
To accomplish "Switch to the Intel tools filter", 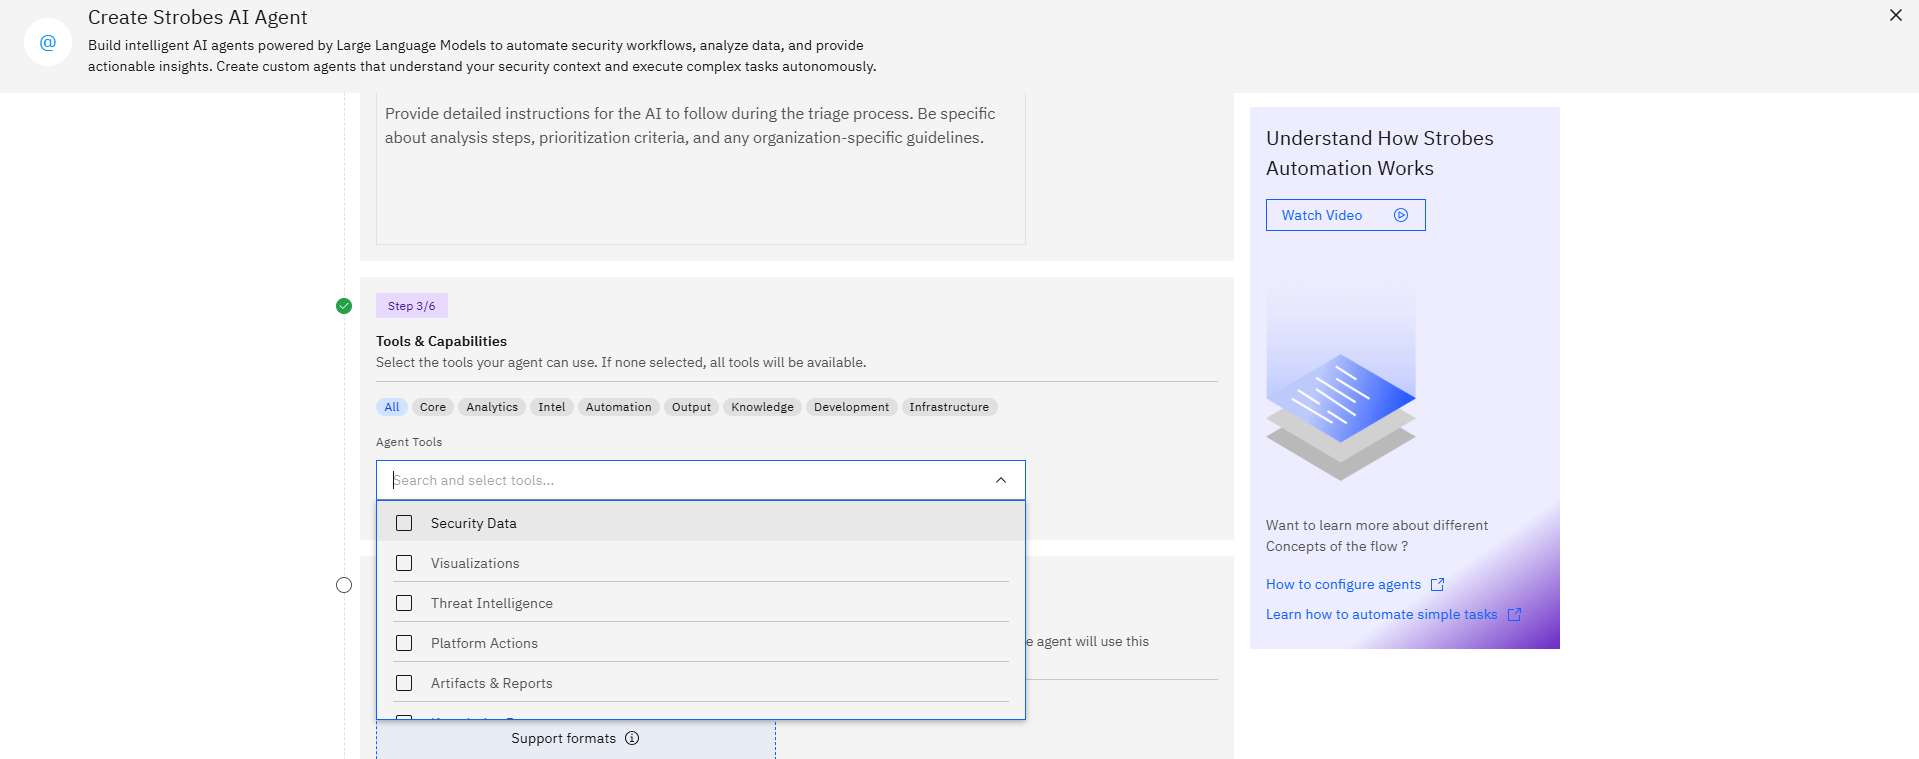I will click(552, 407).
